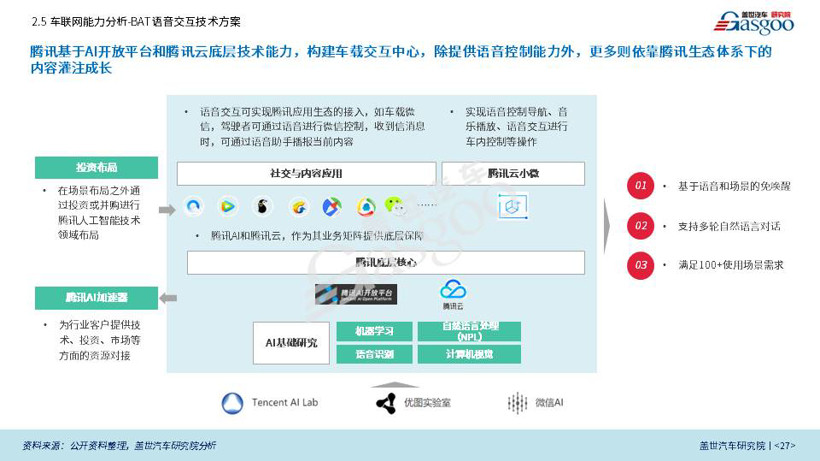This screenshot has width=820, height=461.
Task: Select the AI基础研究 white box
Action: (291, 343)
